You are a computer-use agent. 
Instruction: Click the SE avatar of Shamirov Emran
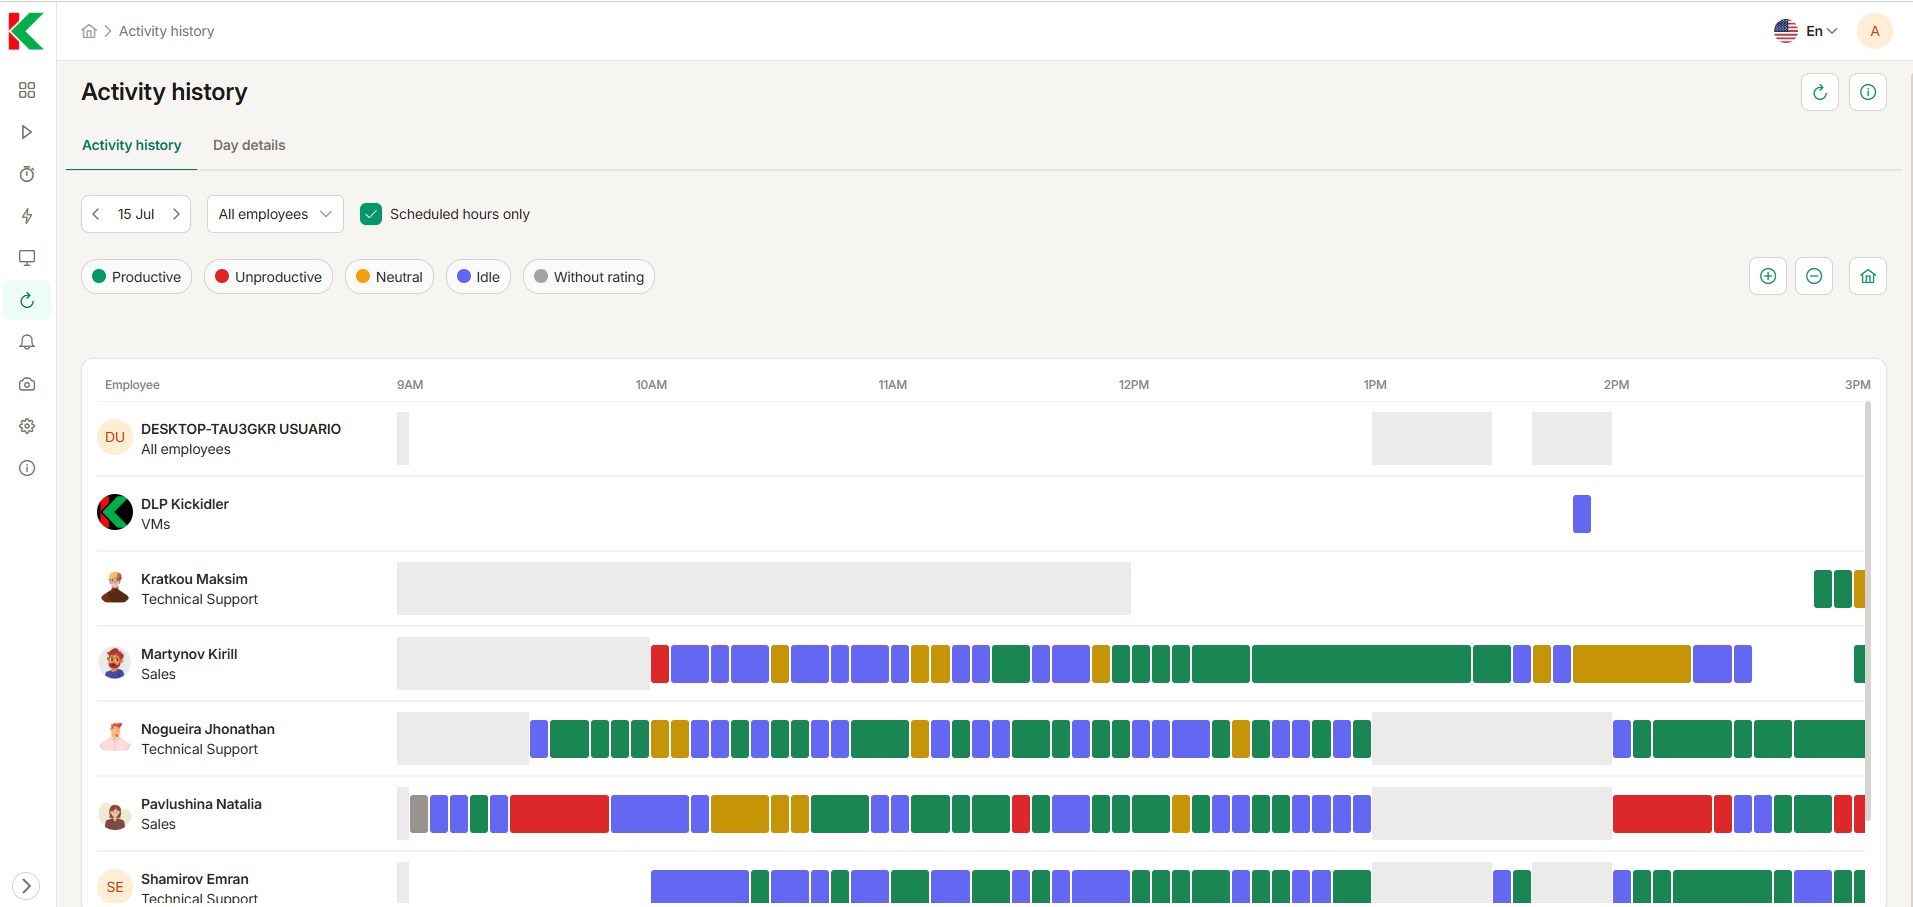pos(115,886)
